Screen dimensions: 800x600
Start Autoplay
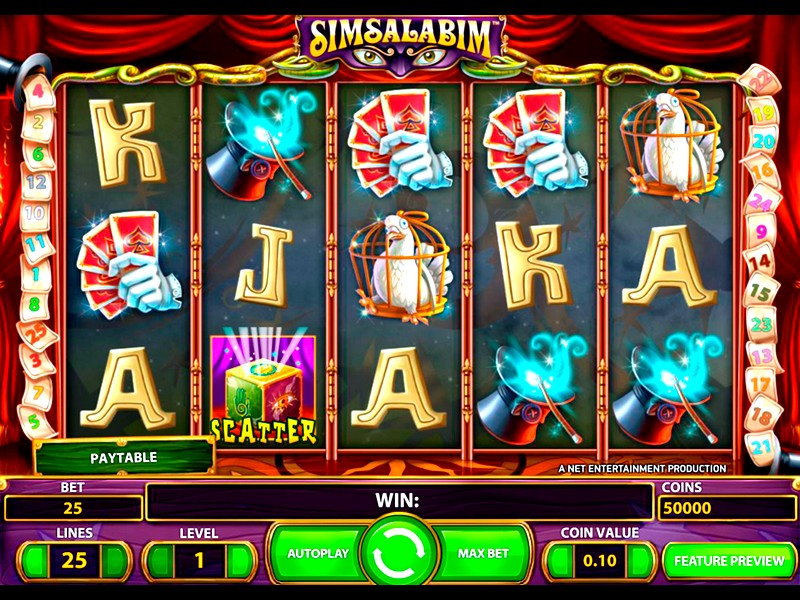pyautogui.click(x=318, y=553)
